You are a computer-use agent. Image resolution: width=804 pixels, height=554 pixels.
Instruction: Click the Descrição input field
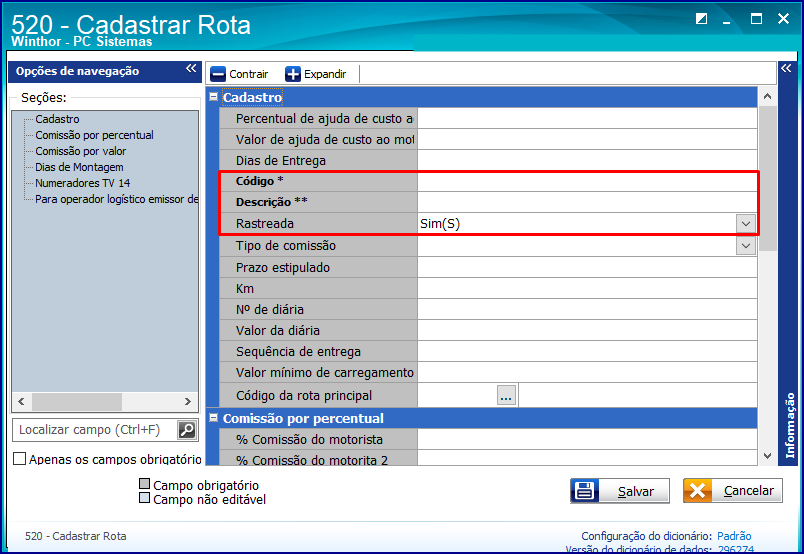(x=587, y=202)
